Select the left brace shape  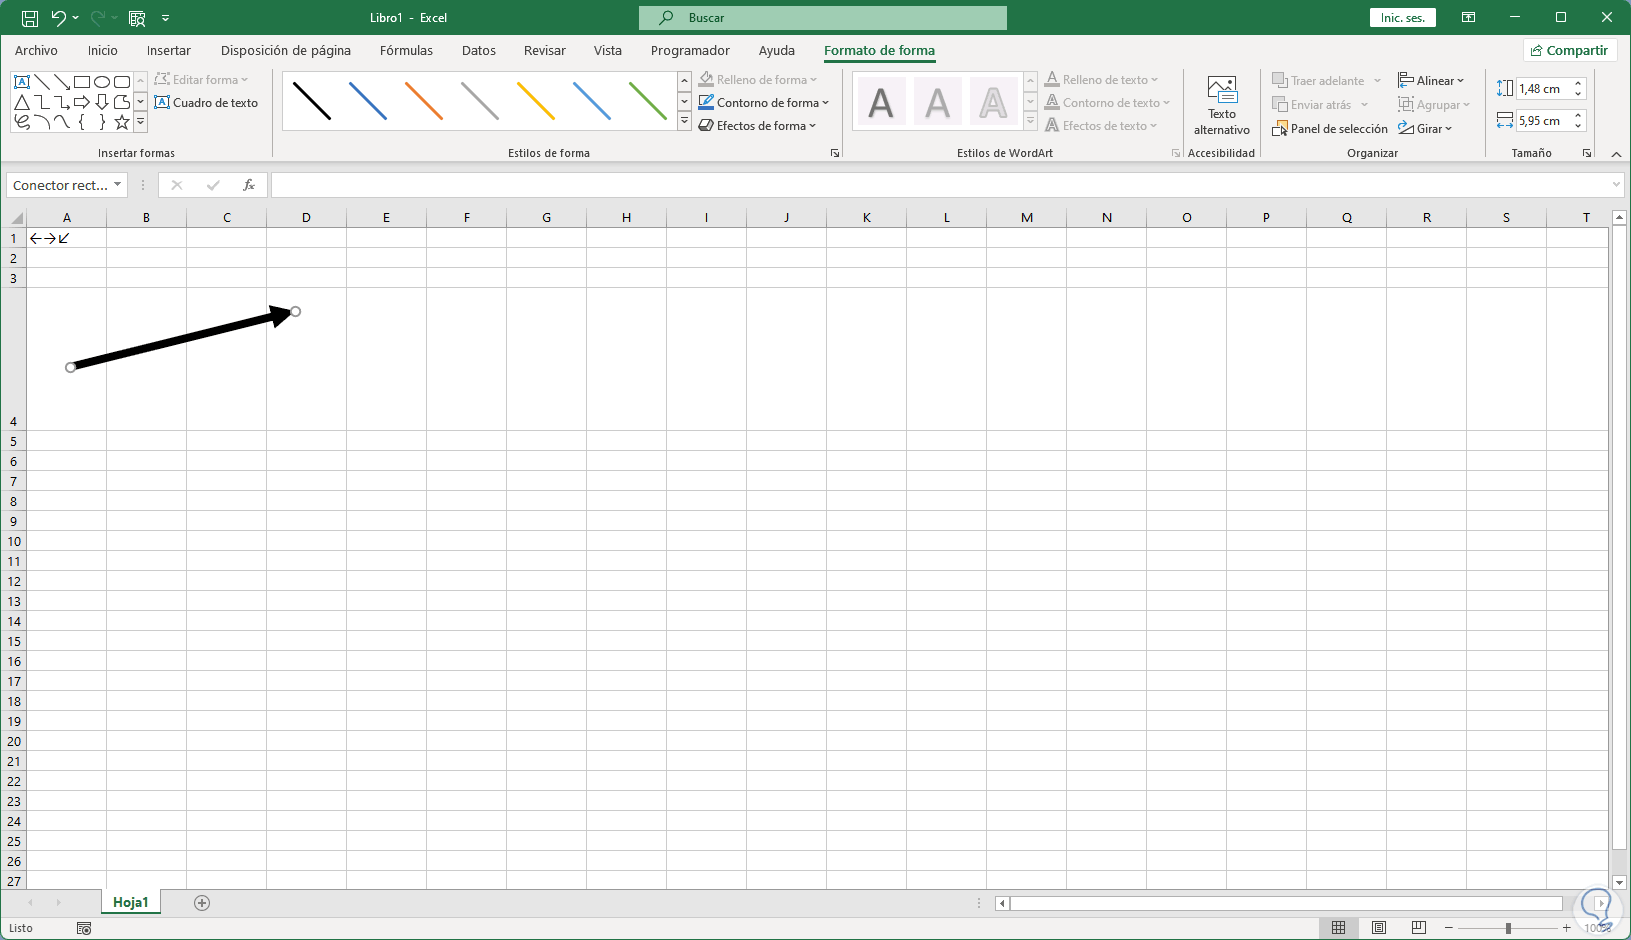(82, 122)
